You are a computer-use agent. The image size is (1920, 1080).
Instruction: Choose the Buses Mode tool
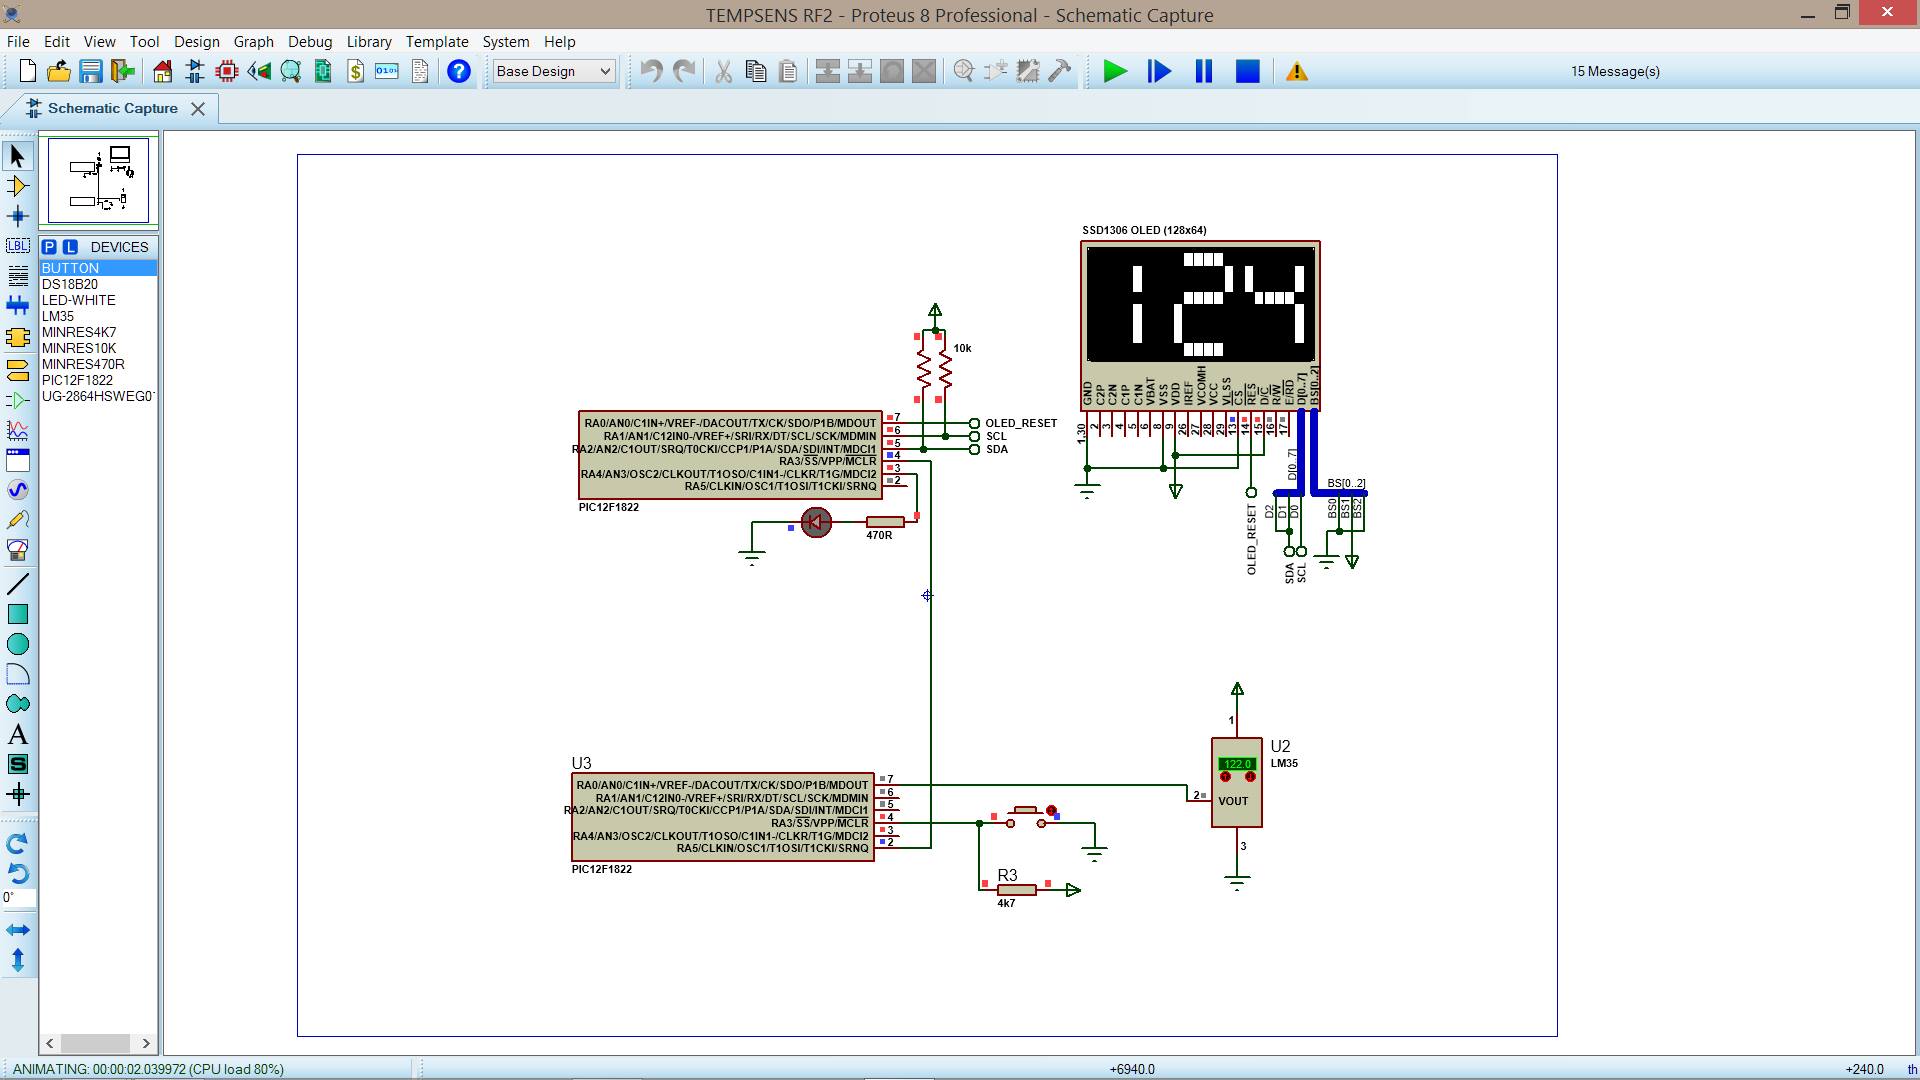tap(18, 306)
